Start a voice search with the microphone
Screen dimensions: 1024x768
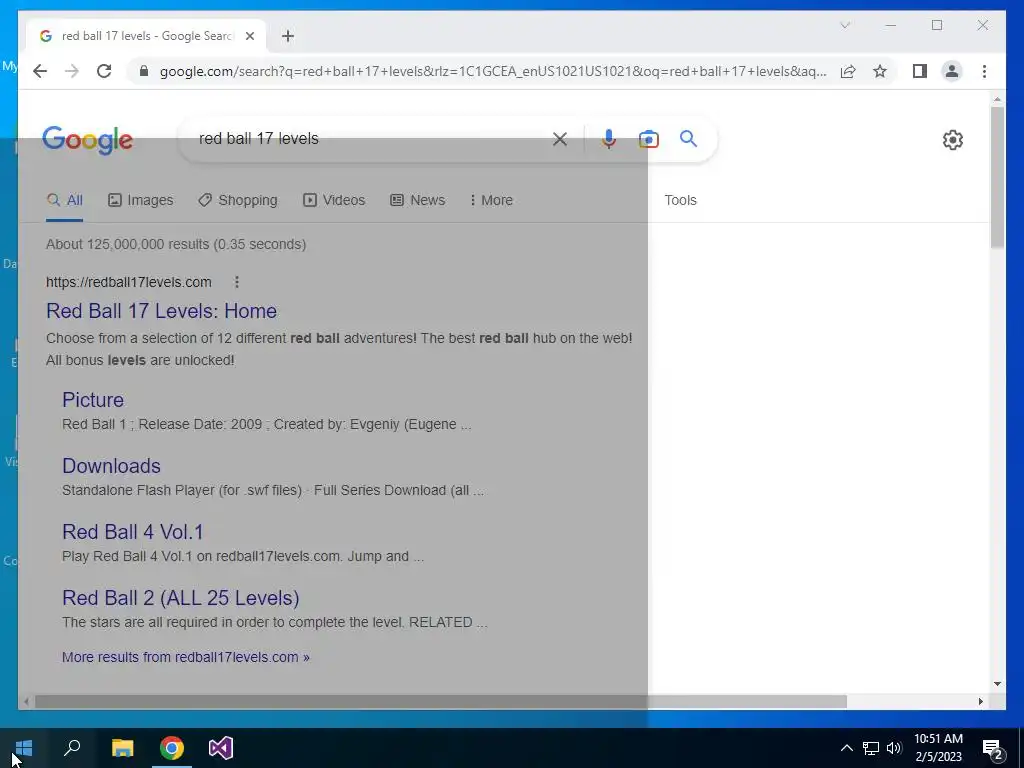click(x=609, y=138)
